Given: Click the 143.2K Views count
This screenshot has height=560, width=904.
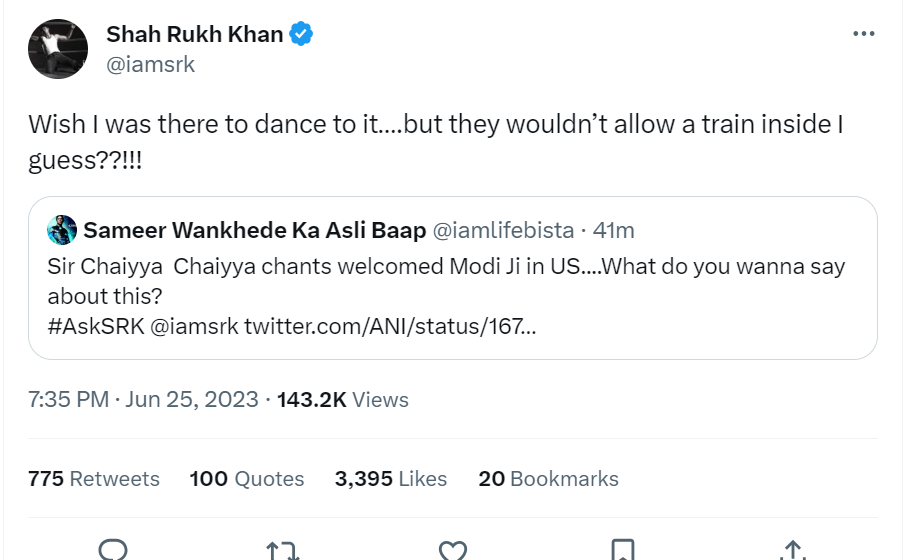Looking at the screenshot, I should click(x=343, y=399).
